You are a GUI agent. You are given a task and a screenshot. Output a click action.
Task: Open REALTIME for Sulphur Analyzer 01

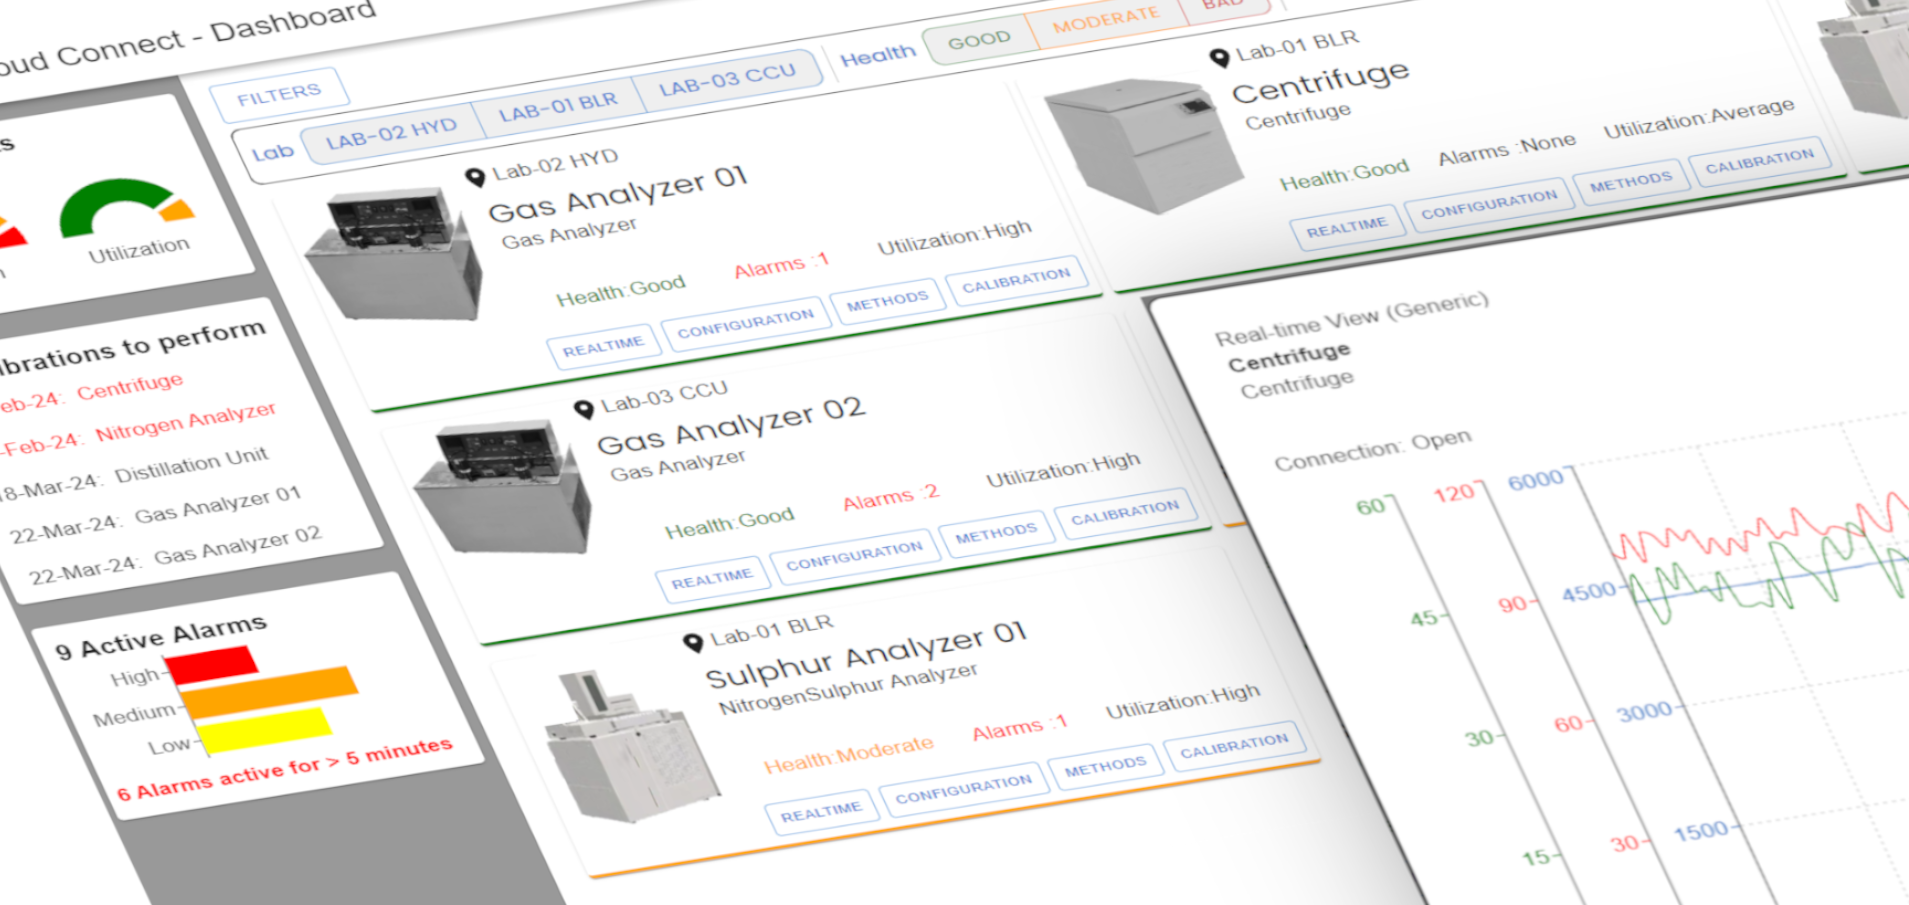821,812
